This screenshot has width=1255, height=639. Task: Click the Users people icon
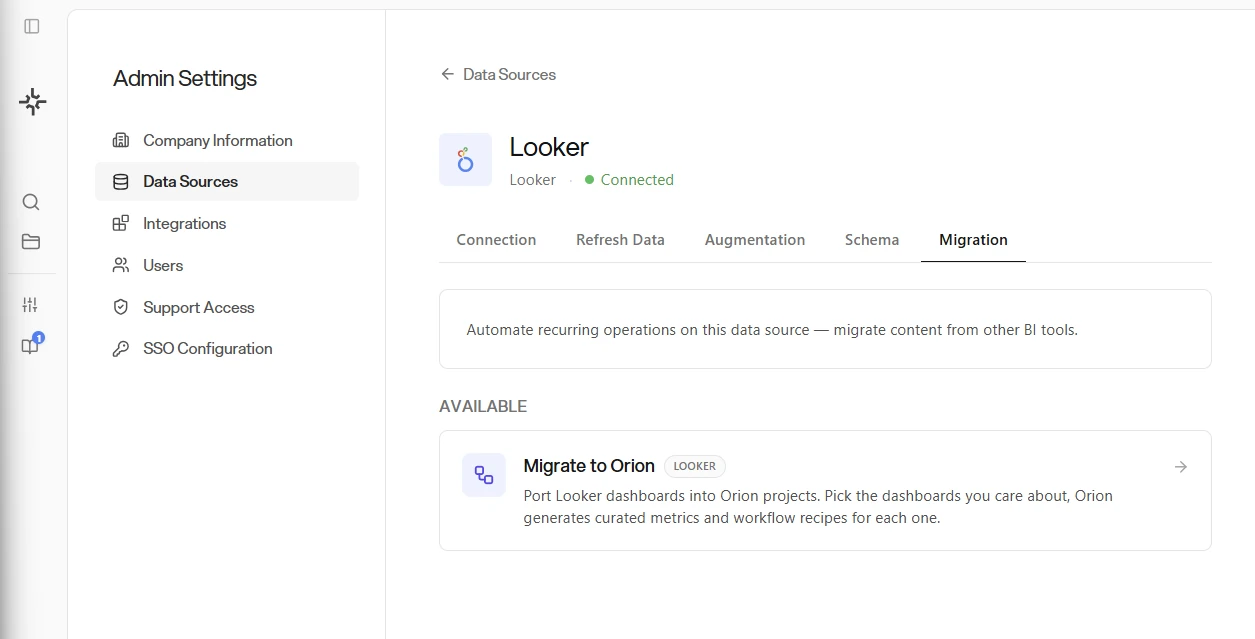121,265
